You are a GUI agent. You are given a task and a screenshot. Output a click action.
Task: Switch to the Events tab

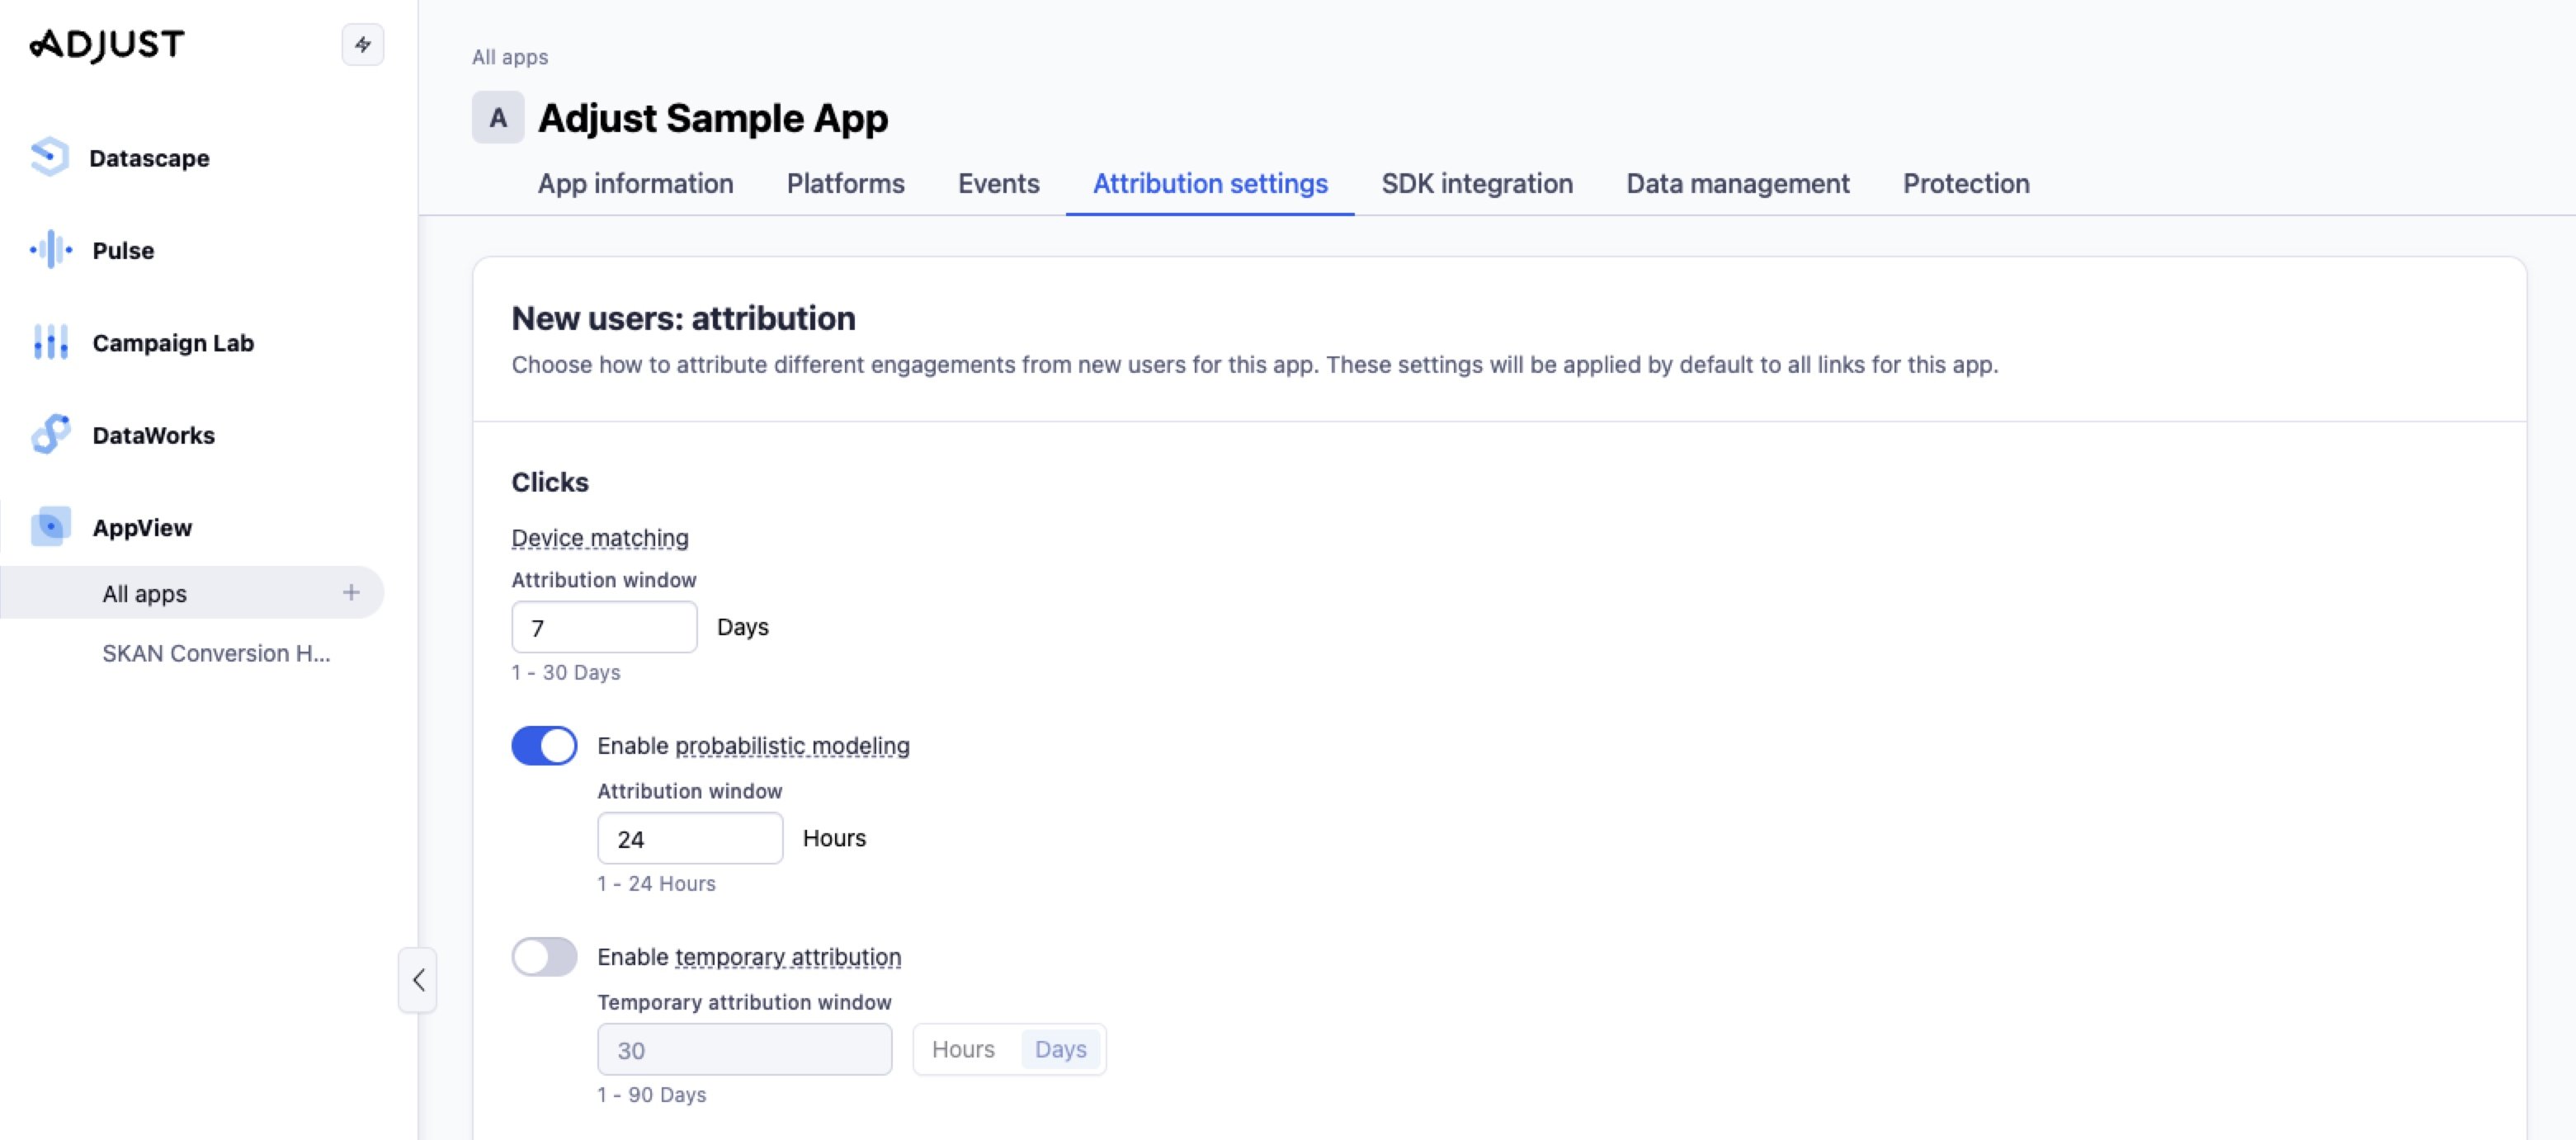tap(998, 183)
